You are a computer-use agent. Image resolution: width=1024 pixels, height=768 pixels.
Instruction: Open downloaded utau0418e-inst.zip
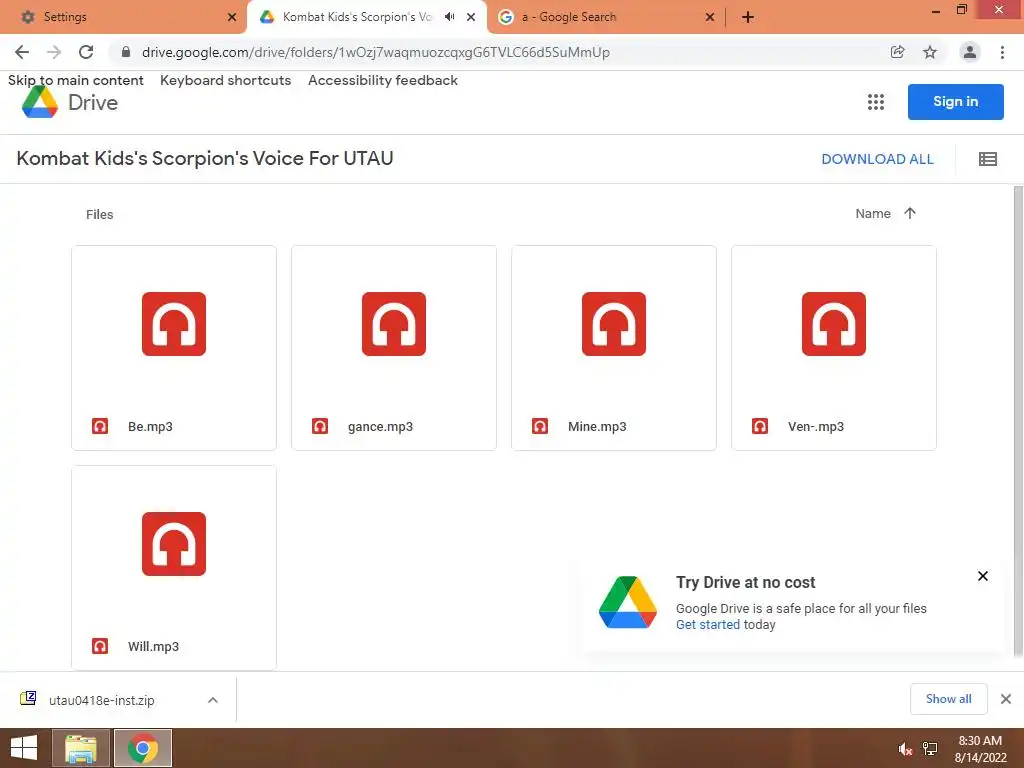pyautogui.click(x=101, y=700)
